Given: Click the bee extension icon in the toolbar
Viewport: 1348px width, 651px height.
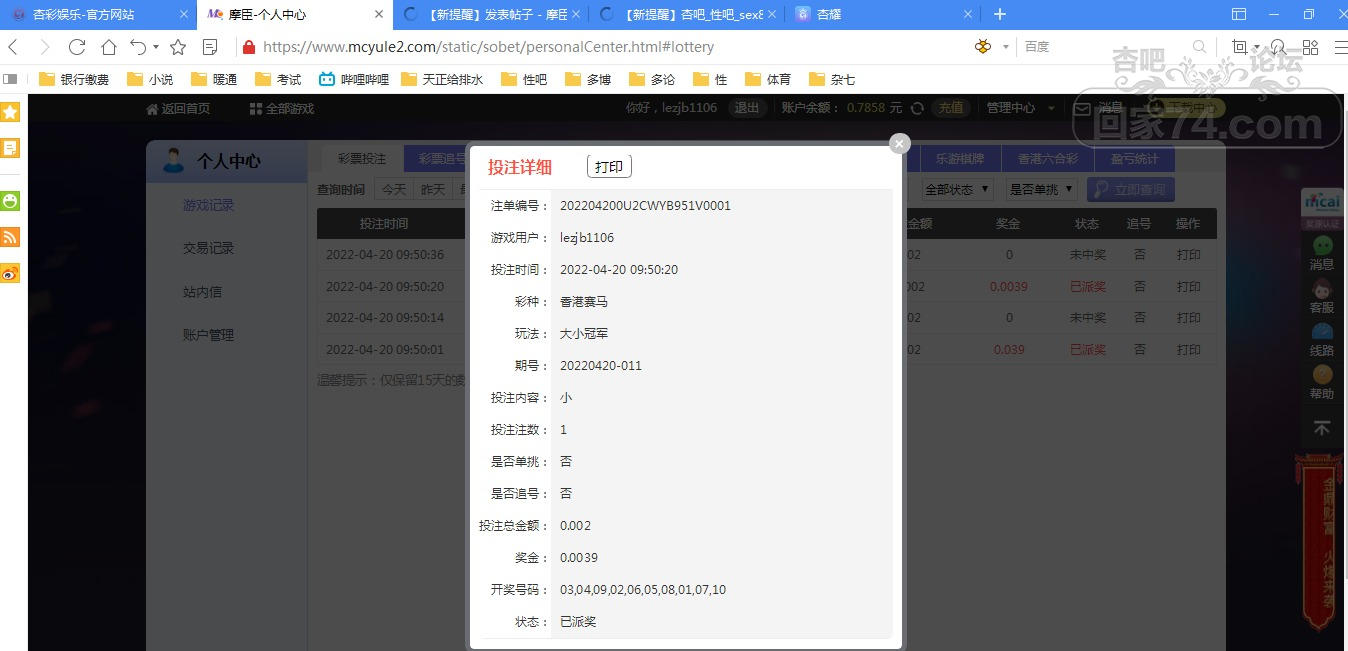Looking at the screenshot, I should click(983, 47).
